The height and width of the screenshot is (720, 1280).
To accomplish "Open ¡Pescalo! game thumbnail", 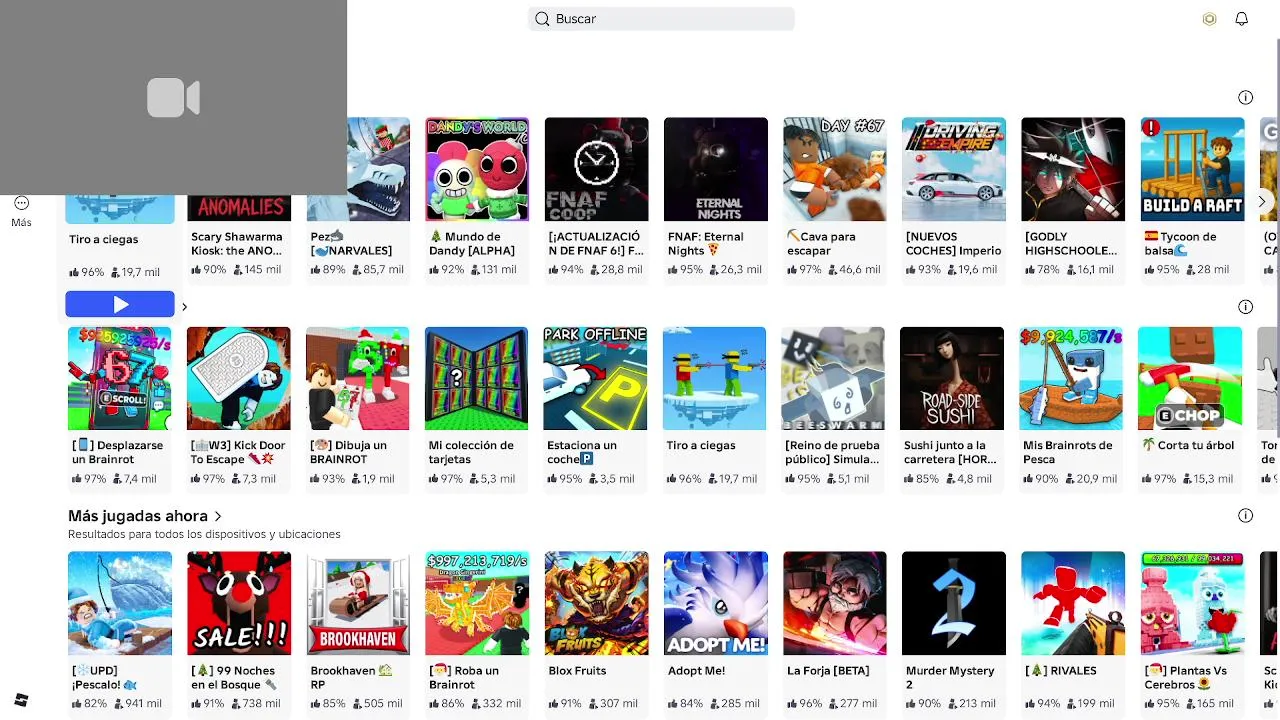I will click(x=120, y=603).
